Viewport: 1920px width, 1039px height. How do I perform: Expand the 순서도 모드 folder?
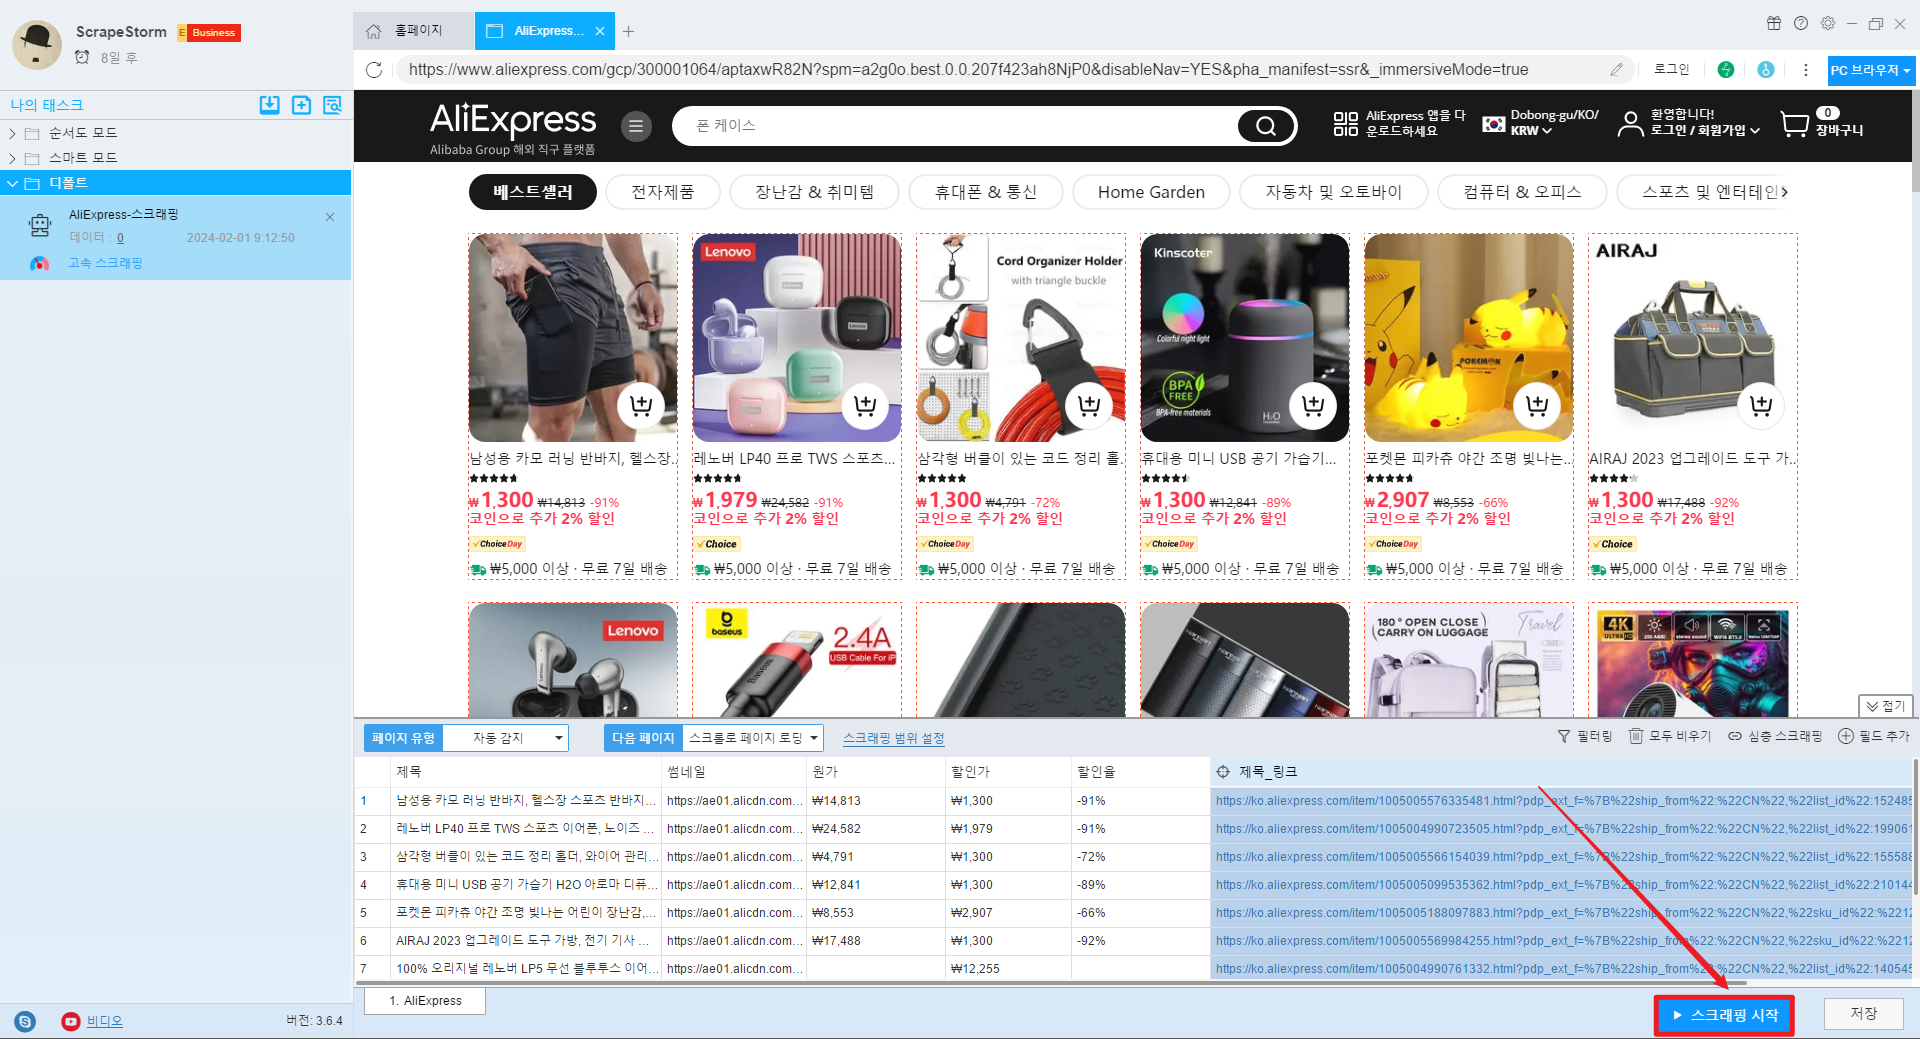pyautogui.click(x=12, y=133)
